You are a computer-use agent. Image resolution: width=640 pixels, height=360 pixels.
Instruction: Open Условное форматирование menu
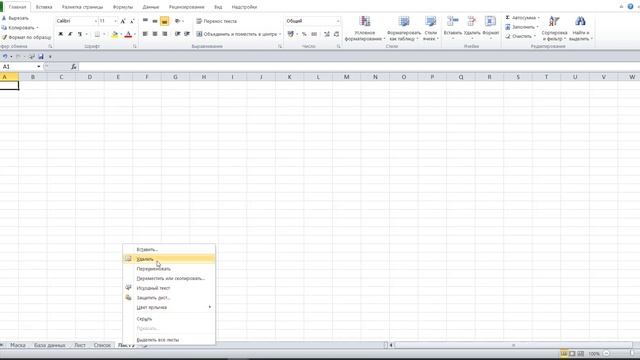(365, 28)
